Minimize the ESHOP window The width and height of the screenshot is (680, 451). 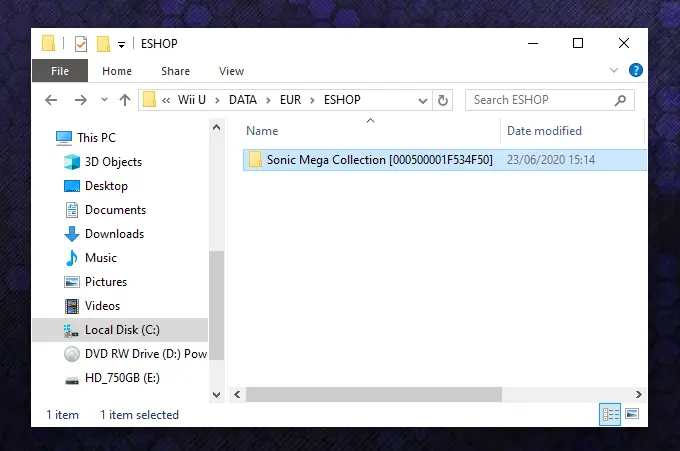point(533,43)
